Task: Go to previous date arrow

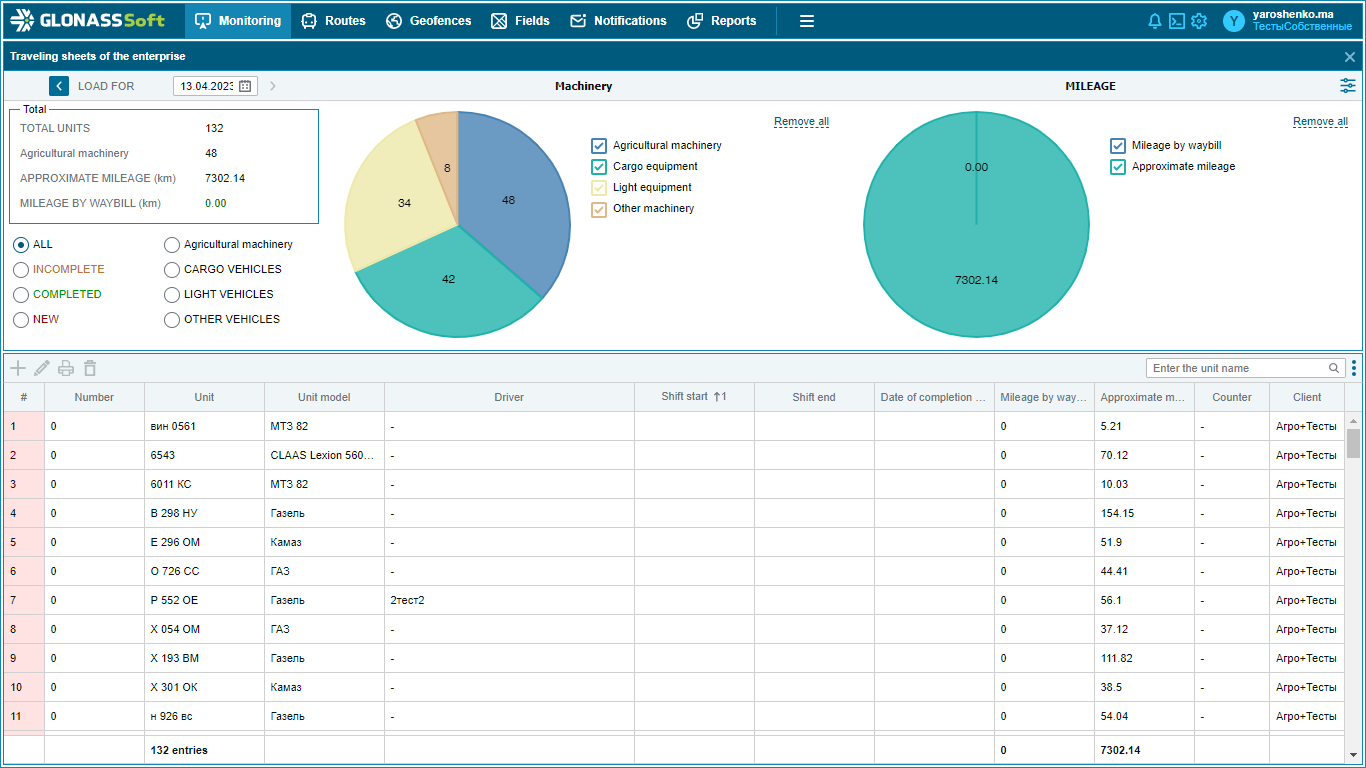Action: [x=59, y=86]
